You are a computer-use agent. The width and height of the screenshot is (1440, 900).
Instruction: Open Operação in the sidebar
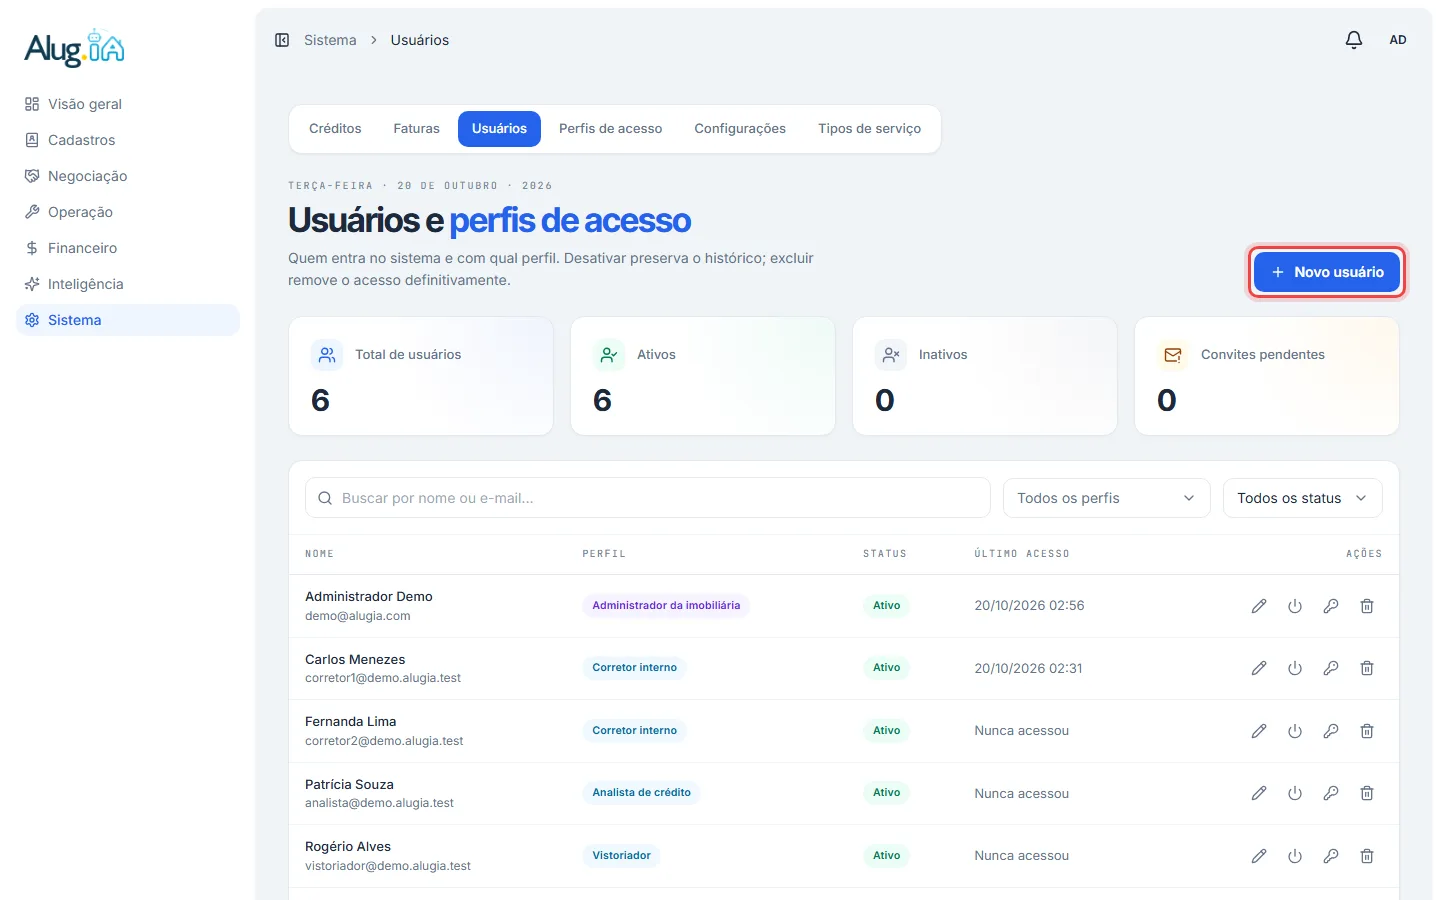click(x=128, y=212)
